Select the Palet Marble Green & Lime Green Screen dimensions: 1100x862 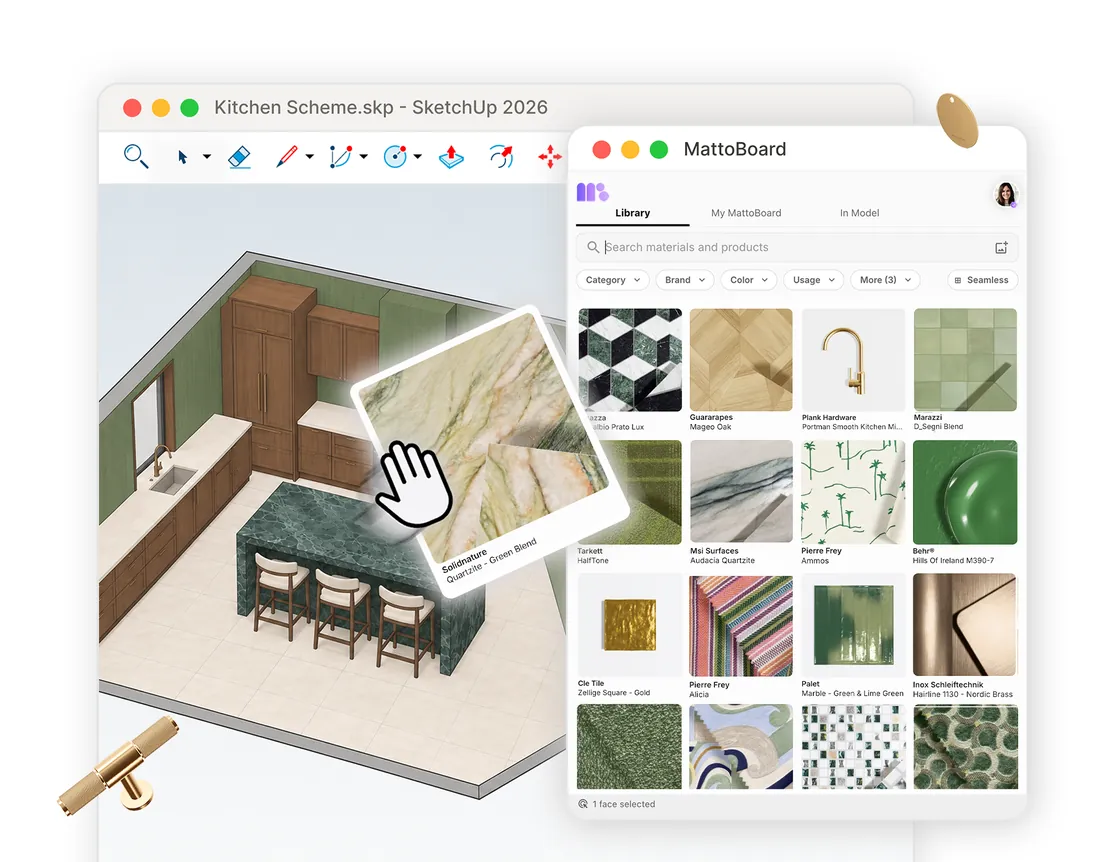[853, 625]
